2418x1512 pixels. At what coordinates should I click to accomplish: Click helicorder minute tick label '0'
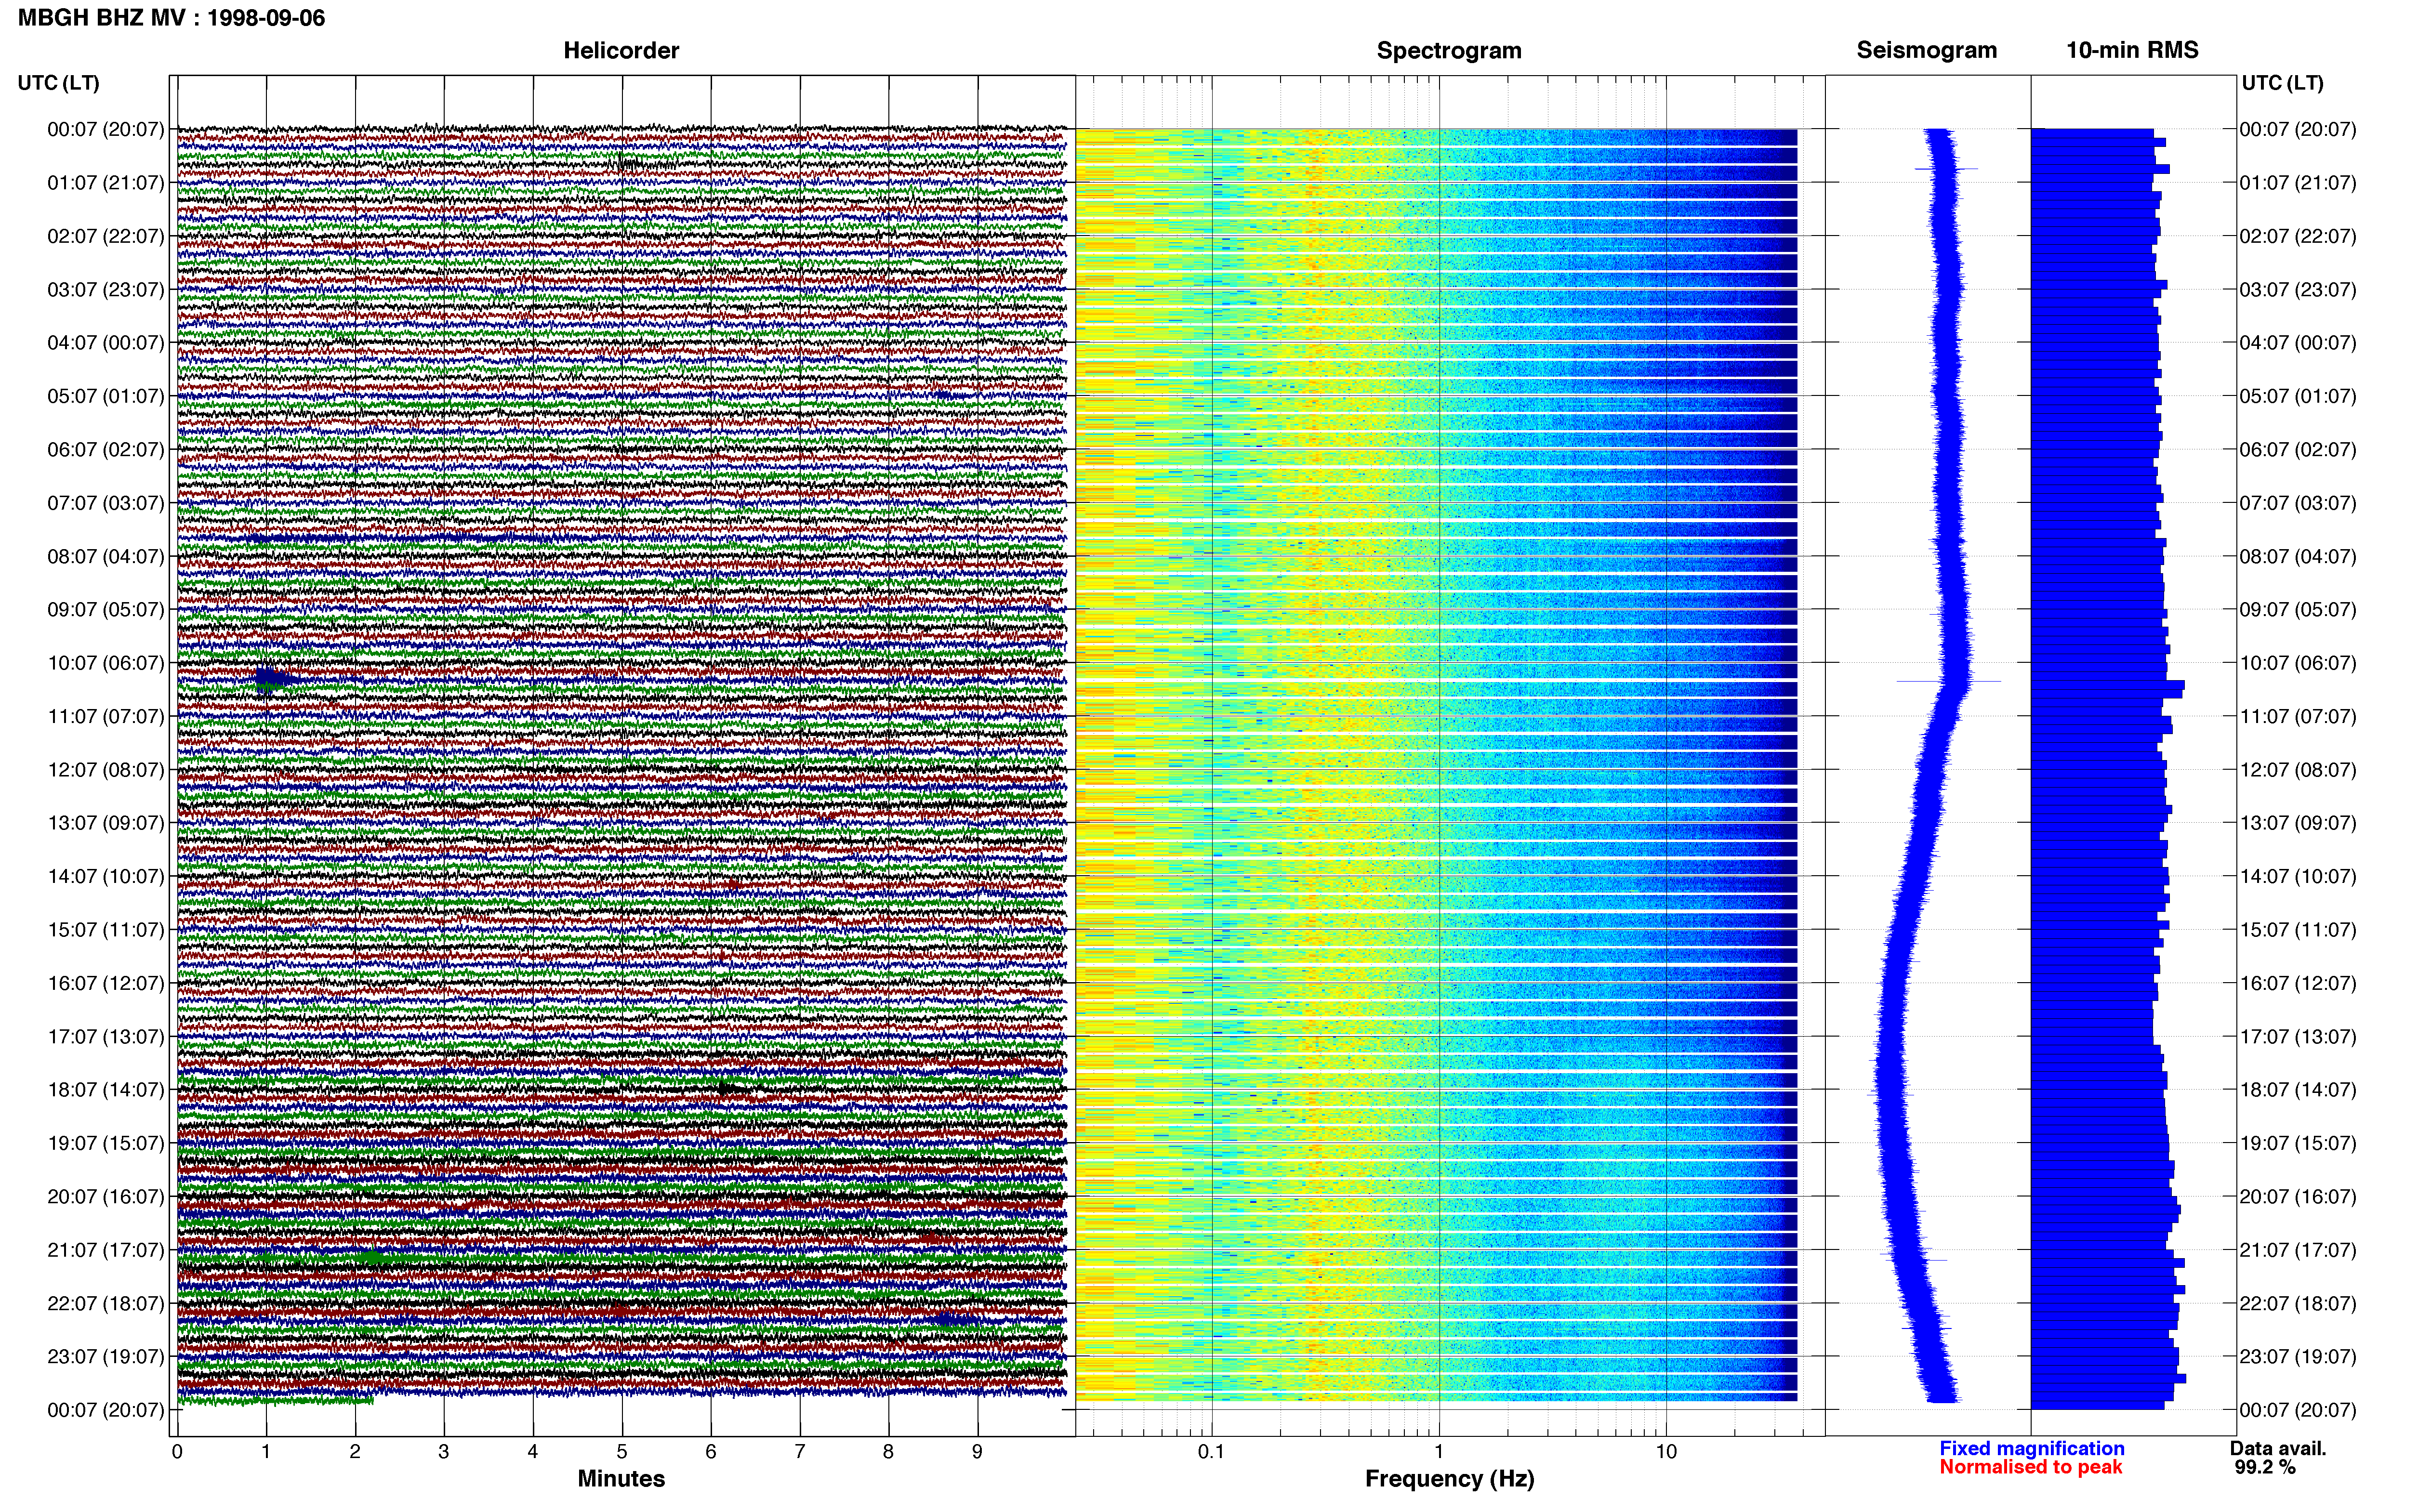pyautogui.click(x=177, y=1452)
